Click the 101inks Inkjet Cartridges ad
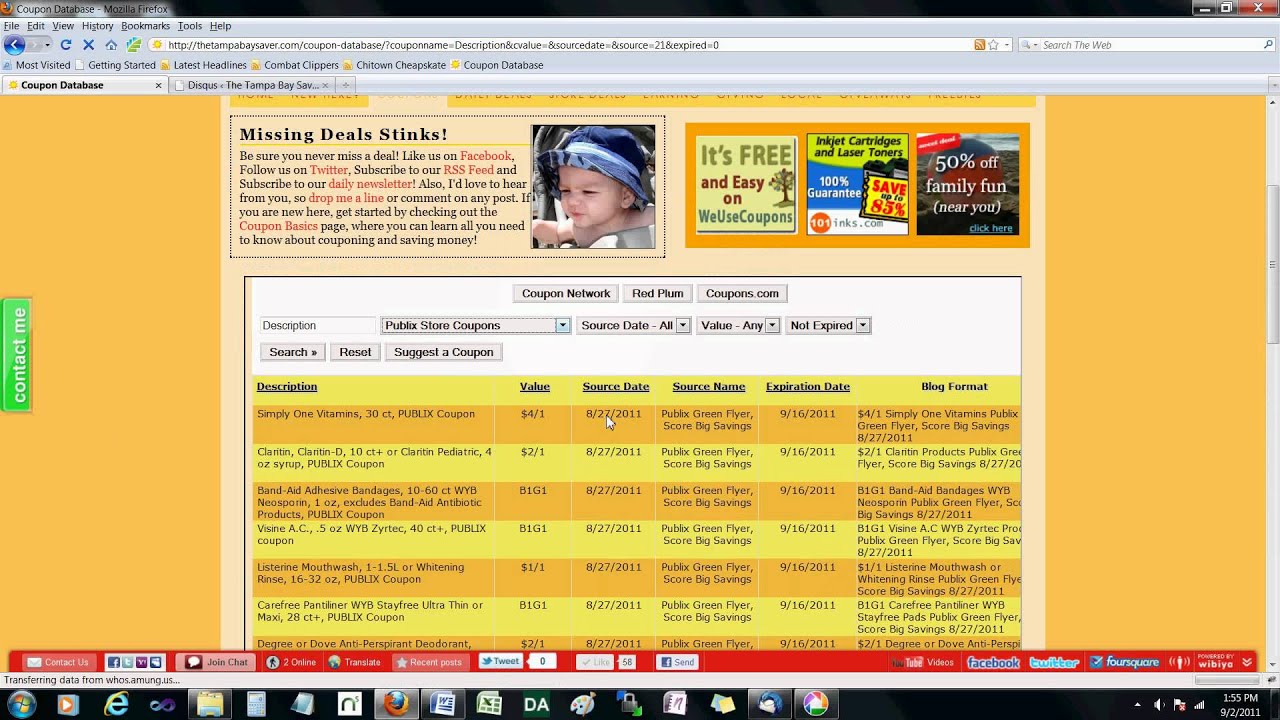The width and height of the screenshot is (1280, 720). pos(857,185)
